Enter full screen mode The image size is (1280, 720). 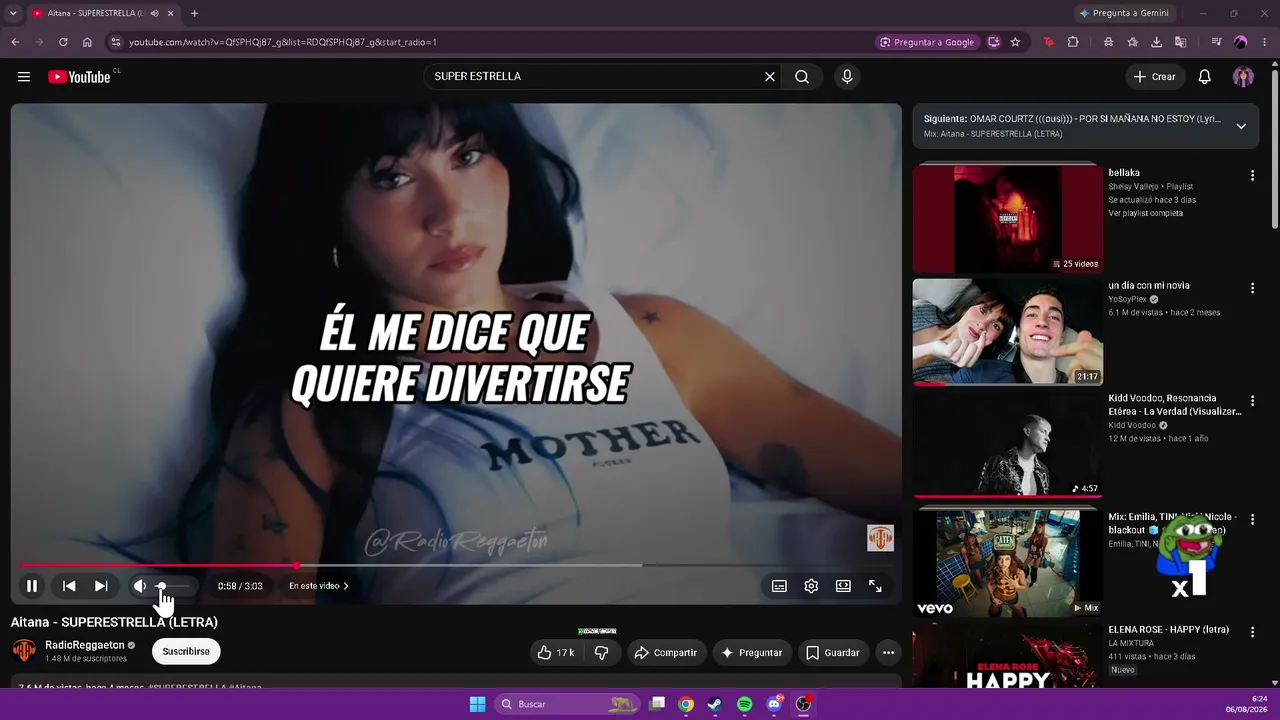point(875,586)
